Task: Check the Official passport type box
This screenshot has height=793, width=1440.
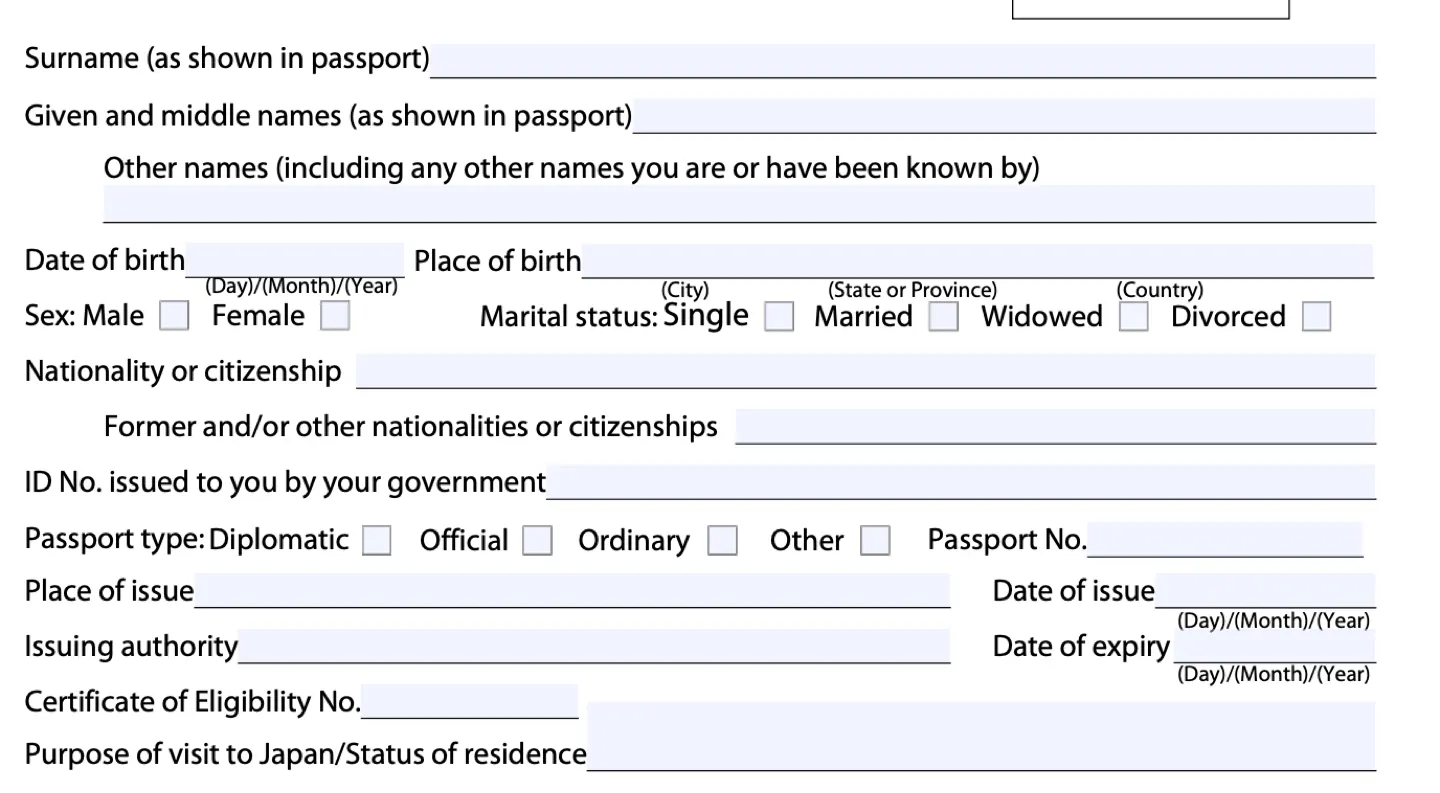Action: click(x=538, y=541)
